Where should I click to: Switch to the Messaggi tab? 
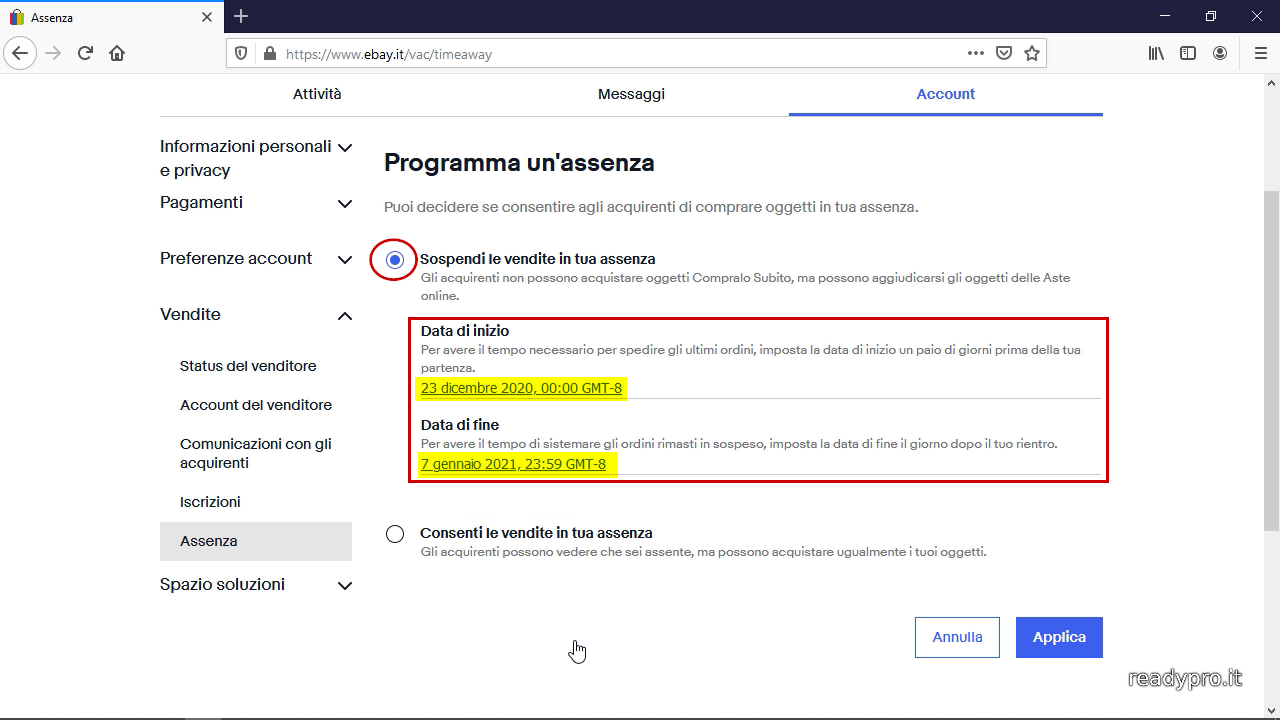click(x=631, y=94)
